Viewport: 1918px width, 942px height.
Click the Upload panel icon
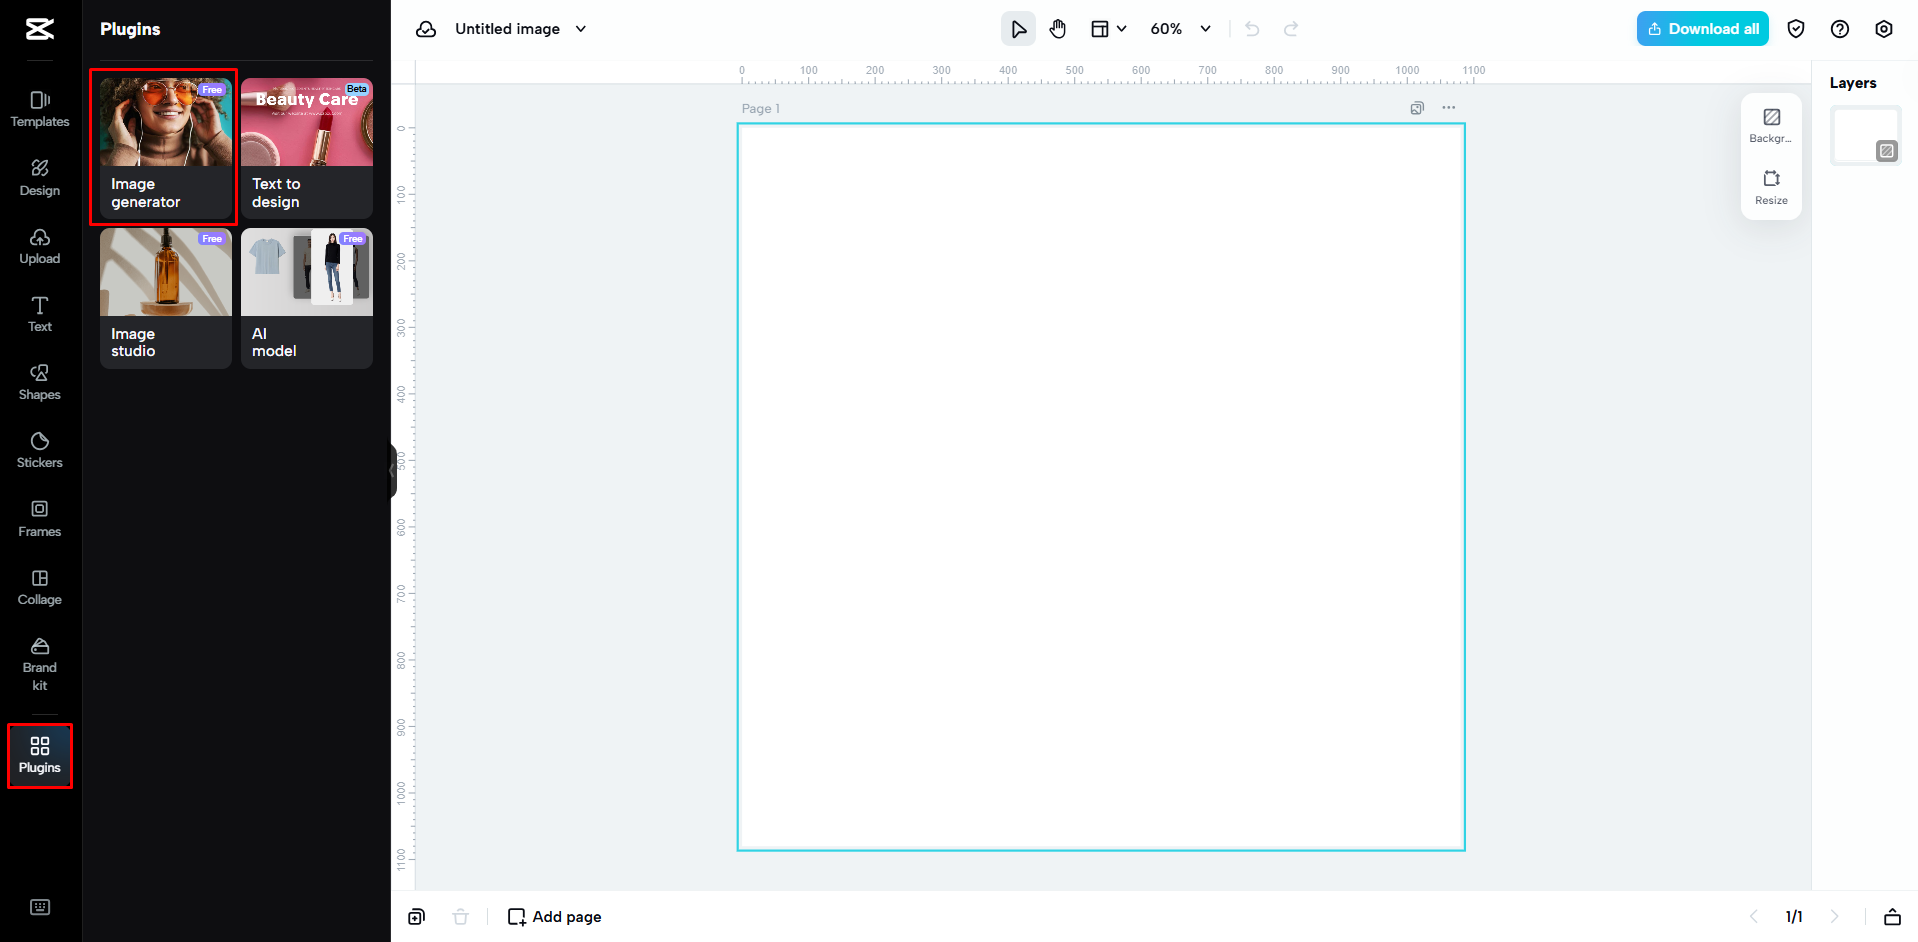(39, 245)
